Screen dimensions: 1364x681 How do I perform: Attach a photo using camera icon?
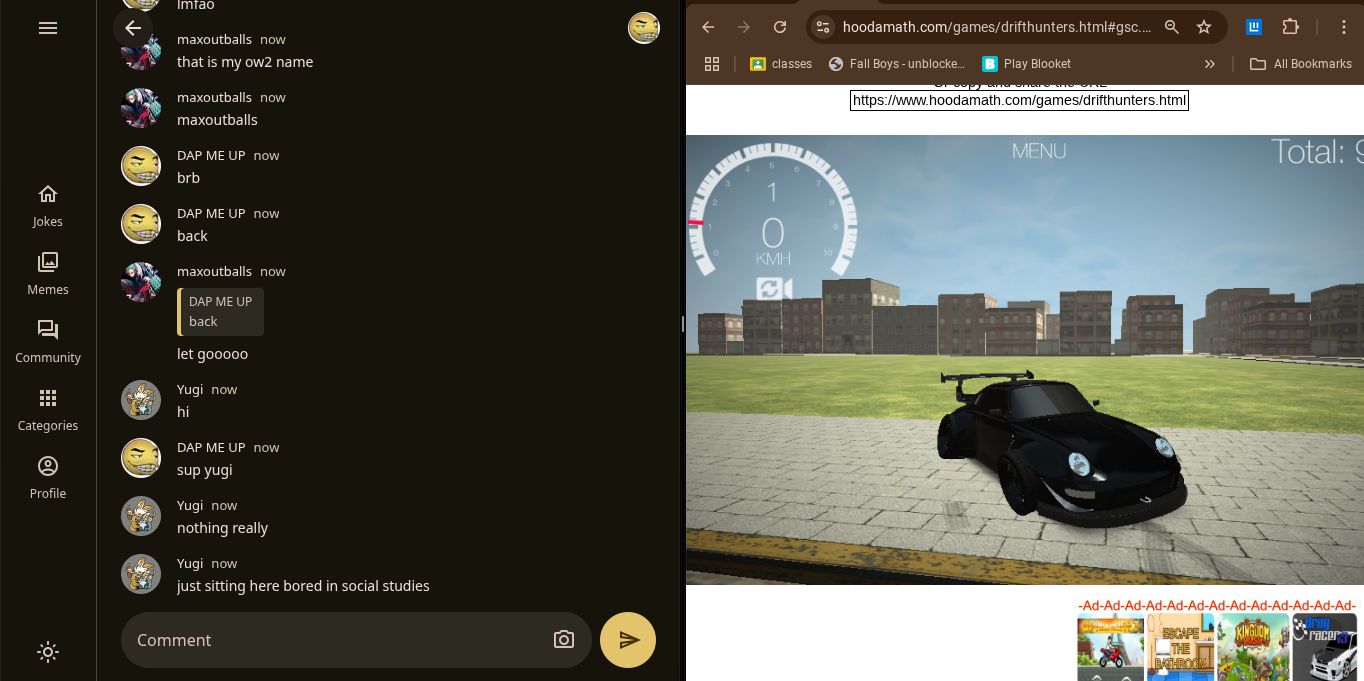point(564,640)
